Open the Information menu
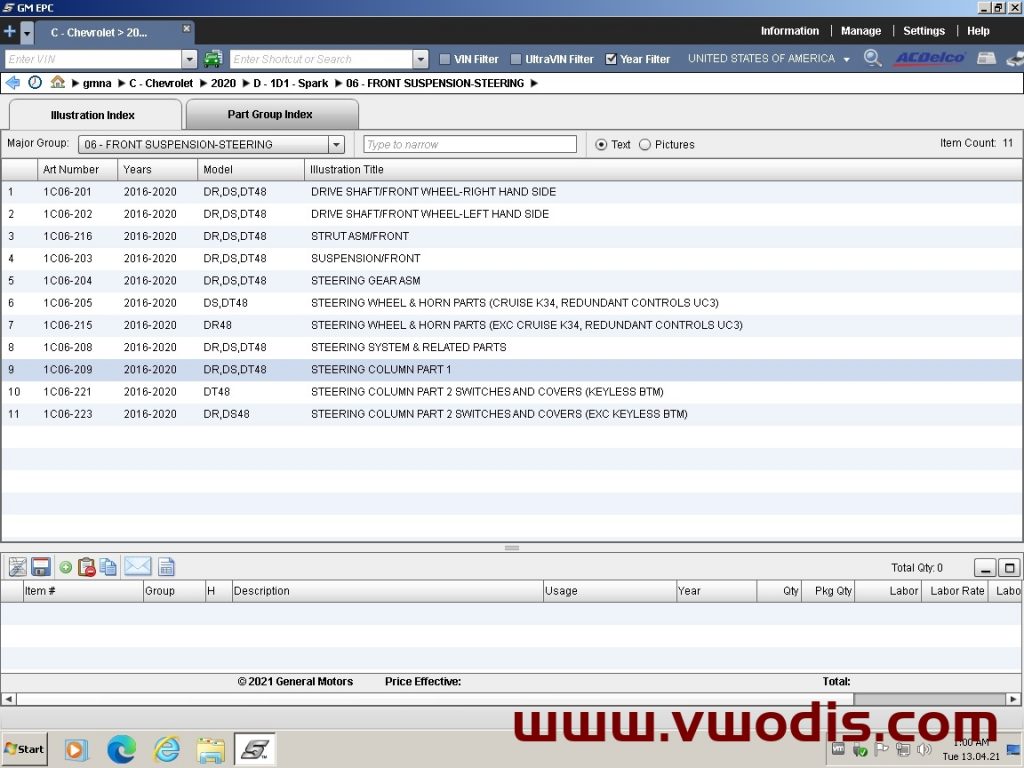Viewport: 1024px width, 768px height. [x=789, y=31]
